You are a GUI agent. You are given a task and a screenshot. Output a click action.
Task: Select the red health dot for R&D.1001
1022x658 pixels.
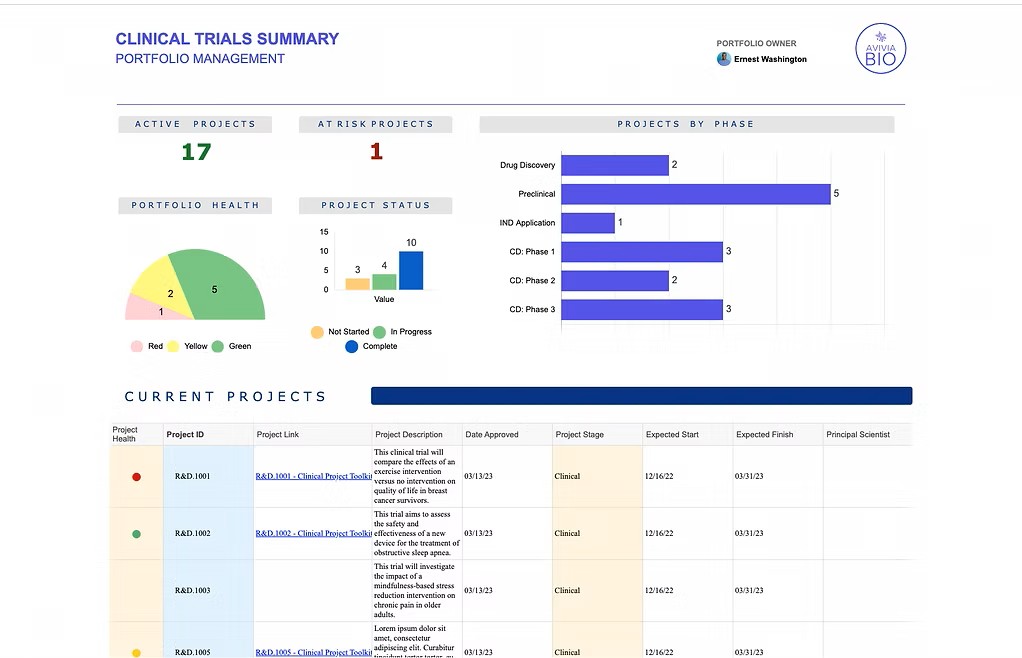coord(137,477)
